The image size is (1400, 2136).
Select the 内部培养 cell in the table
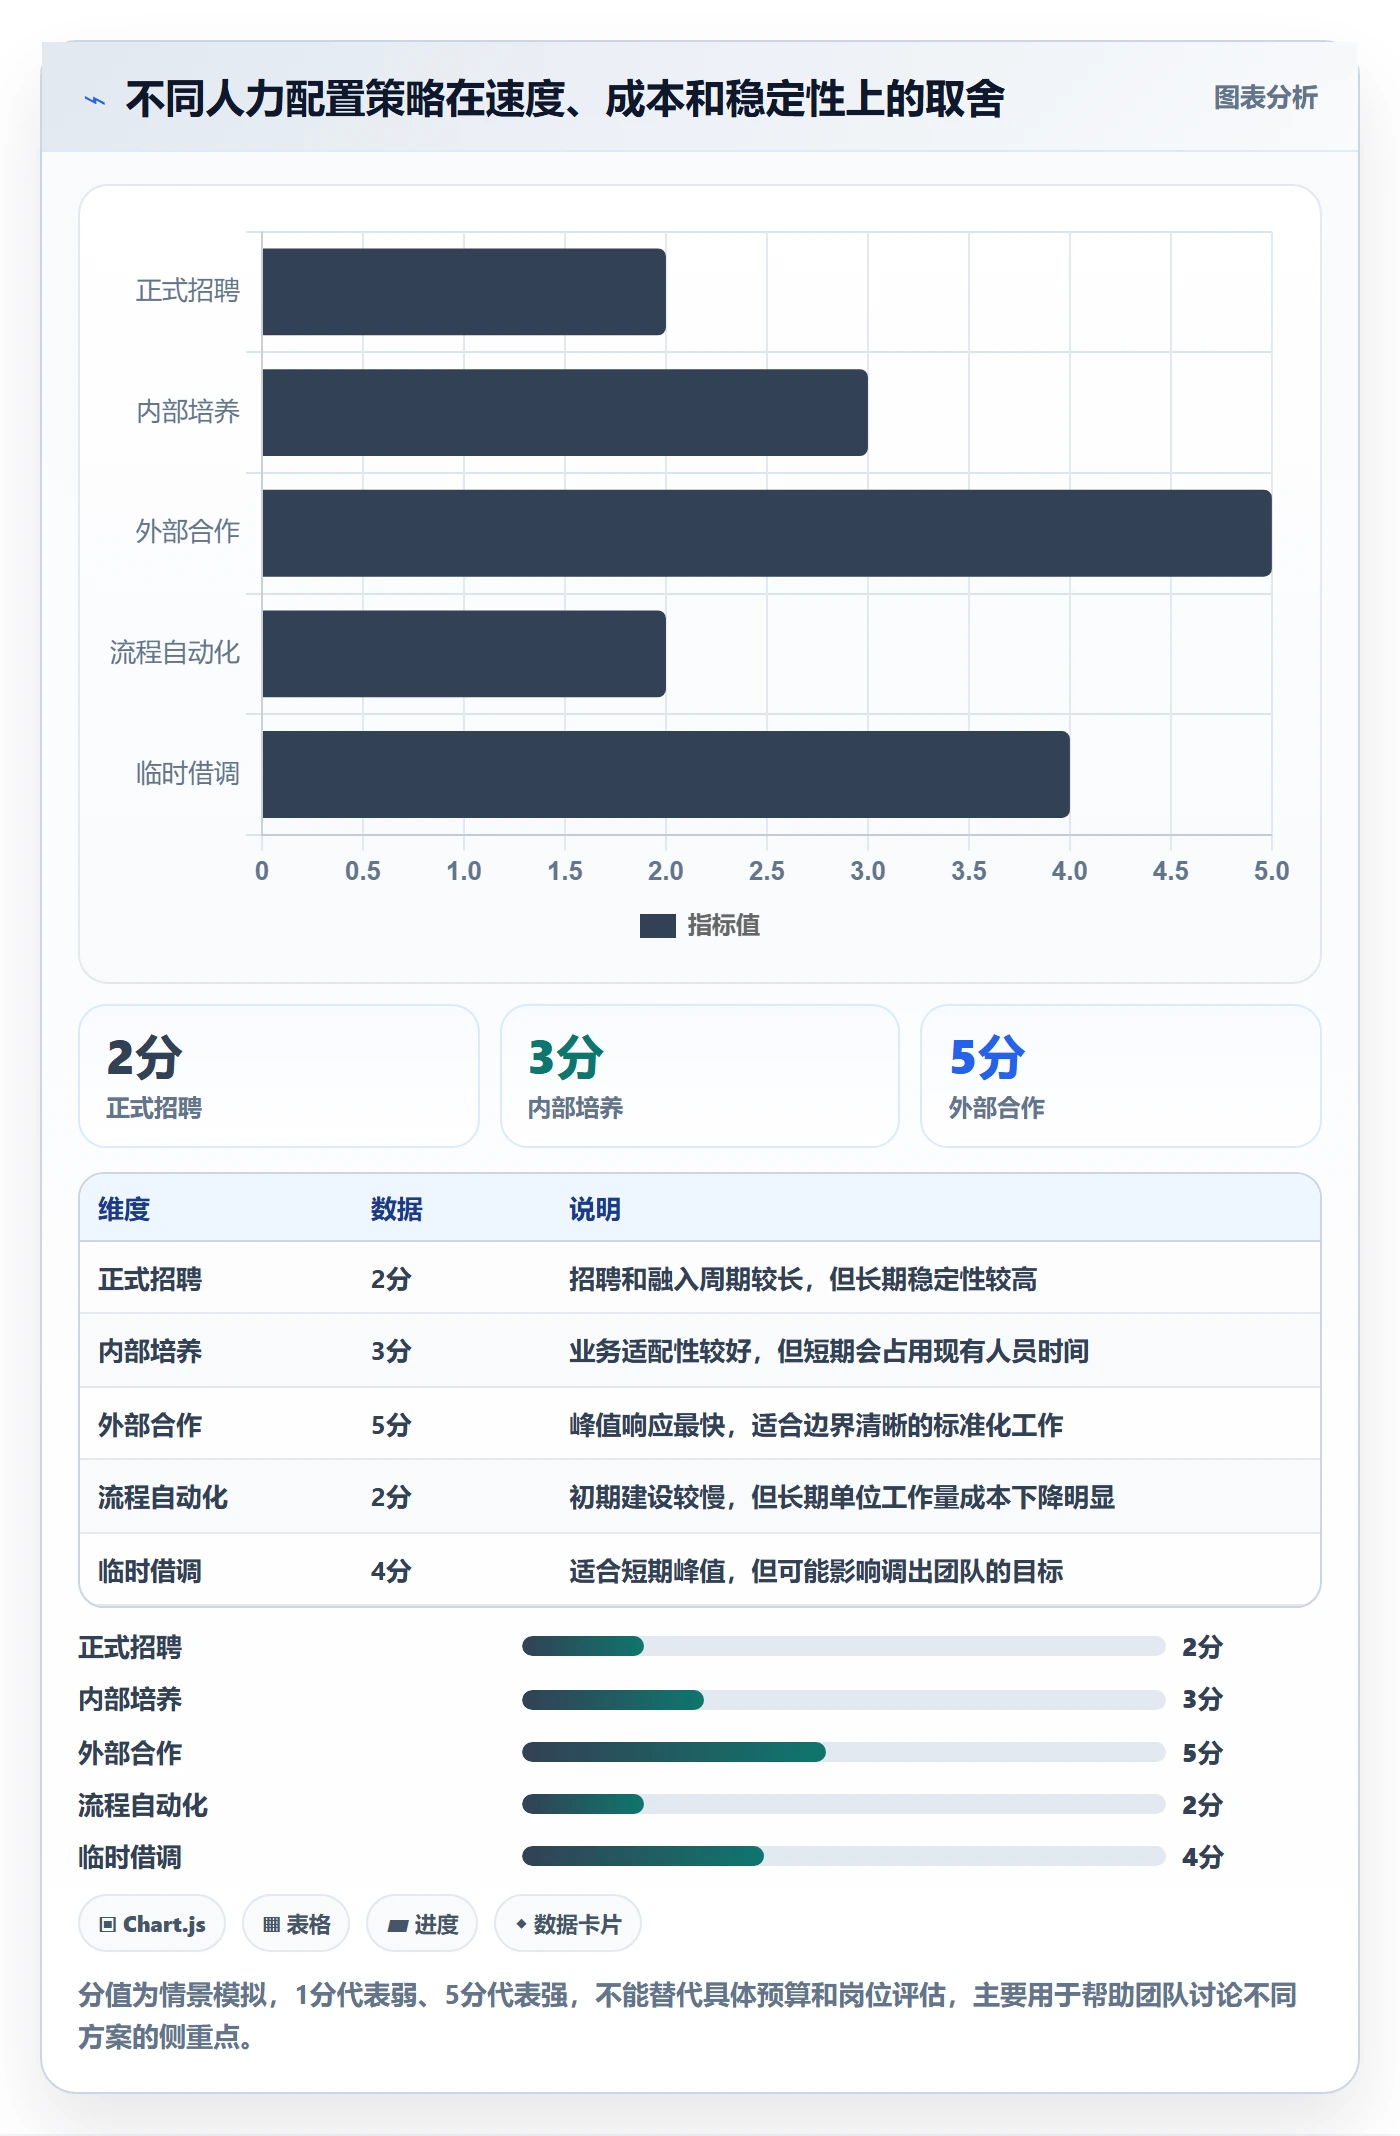pyautogui.click(x=150, y=1351)
